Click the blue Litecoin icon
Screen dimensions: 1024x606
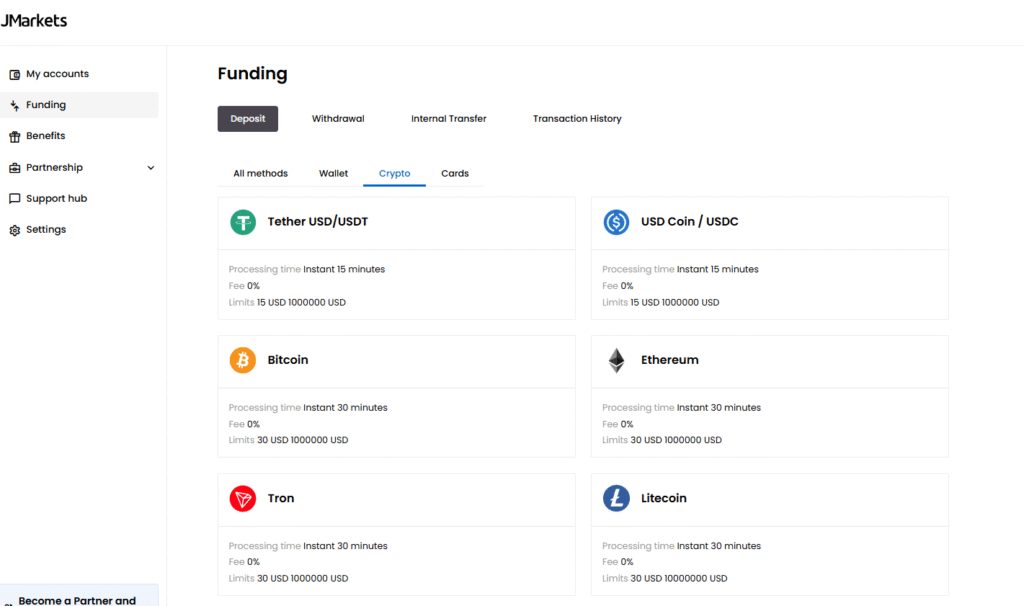[x=616, y=498]
